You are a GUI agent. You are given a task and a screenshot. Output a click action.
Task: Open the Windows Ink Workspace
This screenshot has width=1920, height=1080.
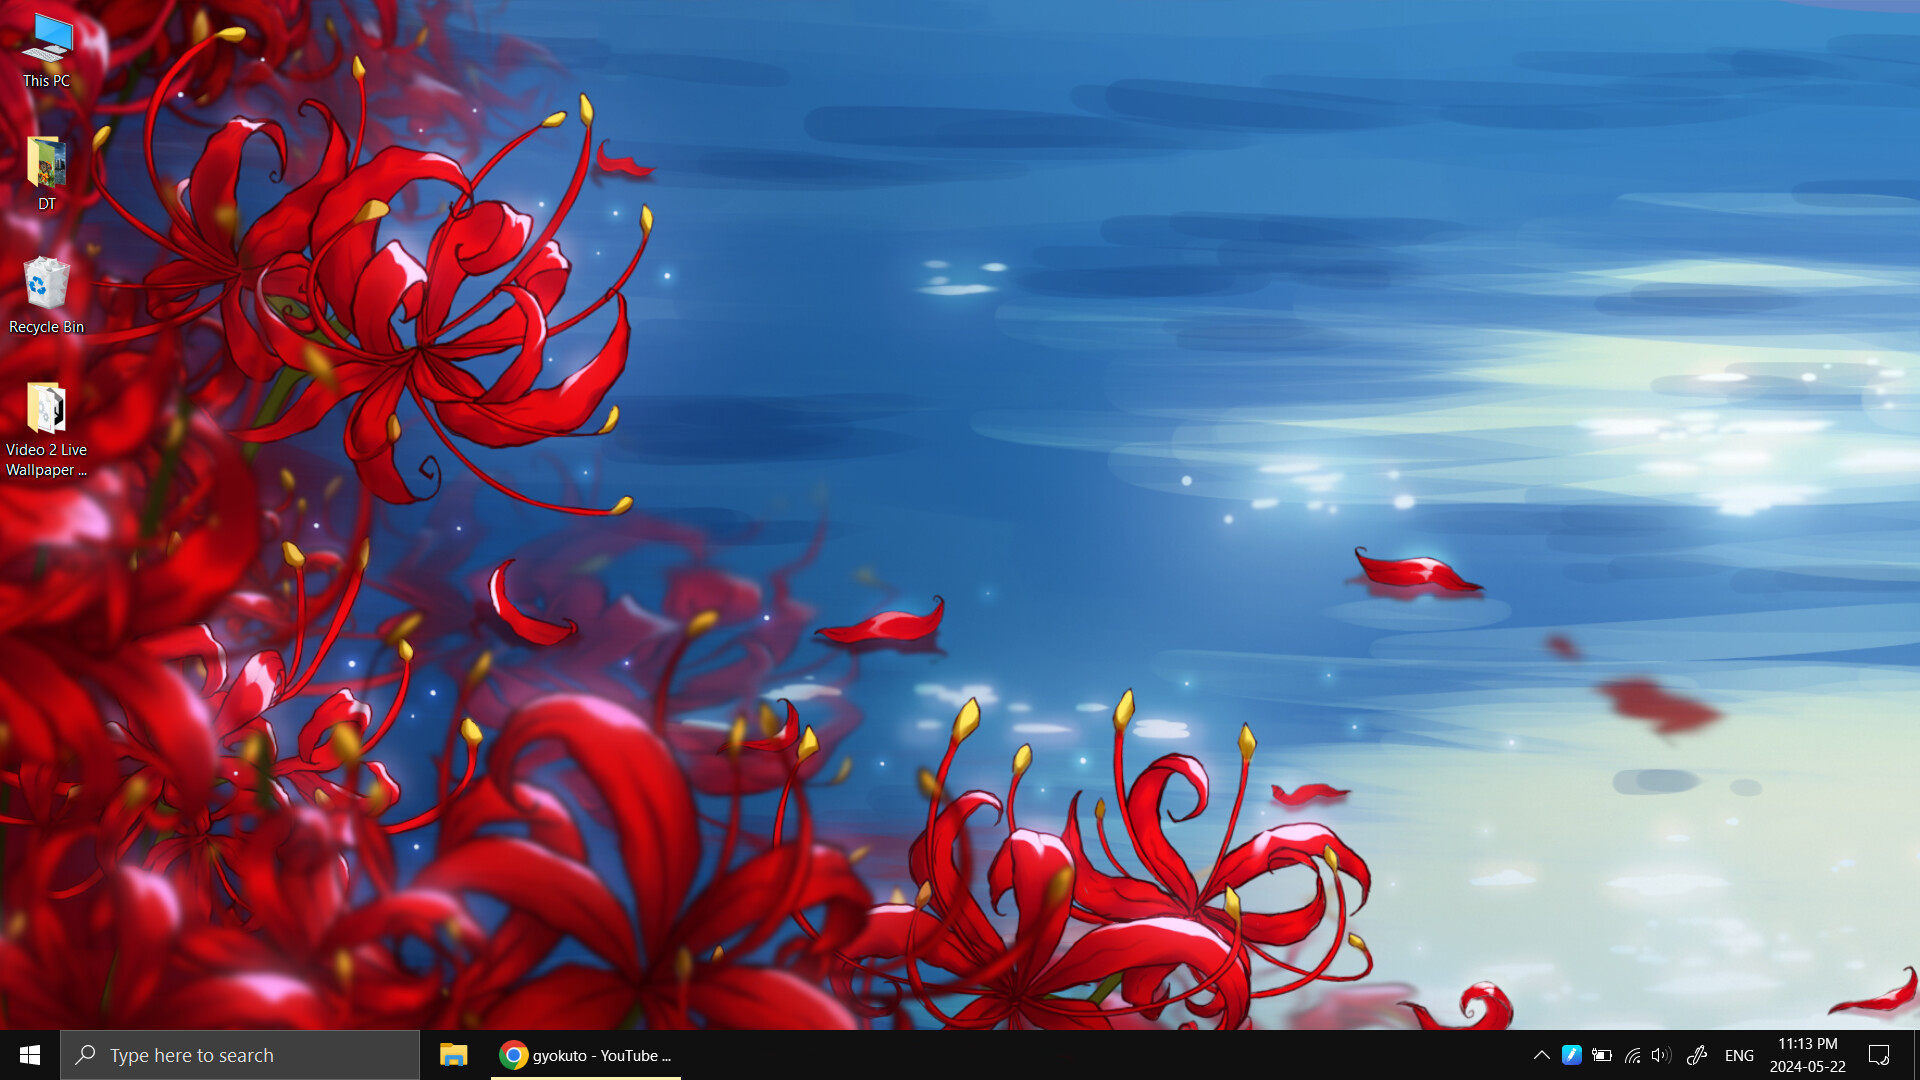pyautogui.click(x=1697, y=1055)
